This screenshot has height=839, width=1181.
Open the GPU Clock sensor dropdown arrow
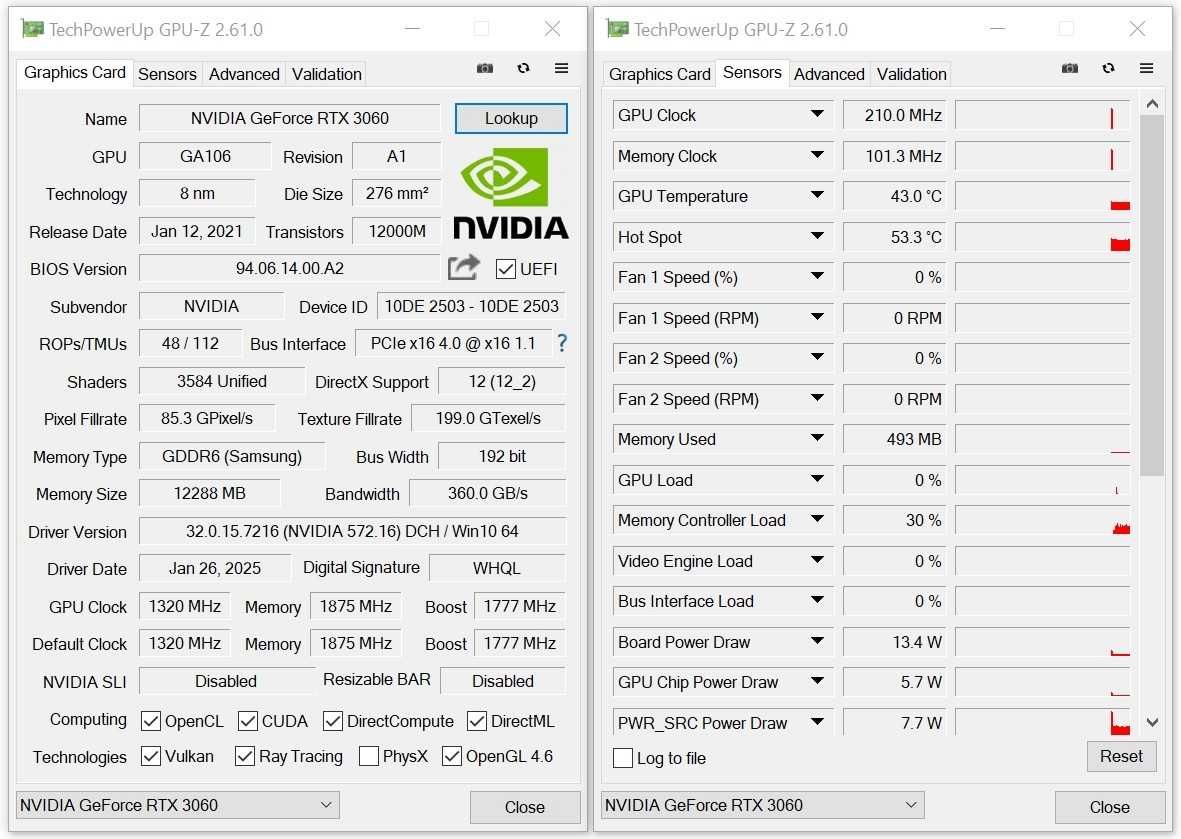[817, 114]
